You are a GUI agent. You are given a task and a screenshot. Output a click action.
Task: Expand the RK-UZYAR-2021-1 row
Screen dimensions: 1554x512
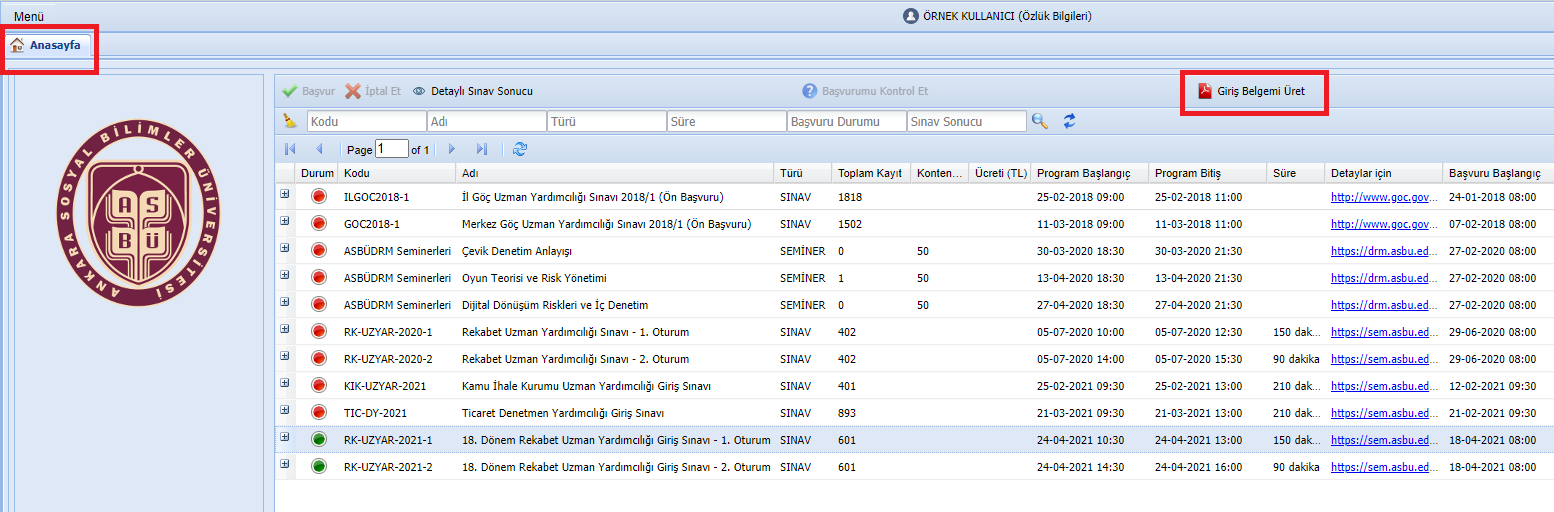tap(285, 437)
